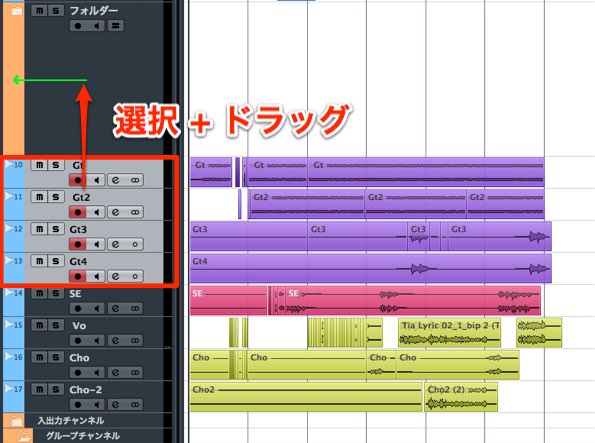Expand lanes arrow on track 17
The width and height of the screenshot is (595, 443).
[x=9, y=388]
